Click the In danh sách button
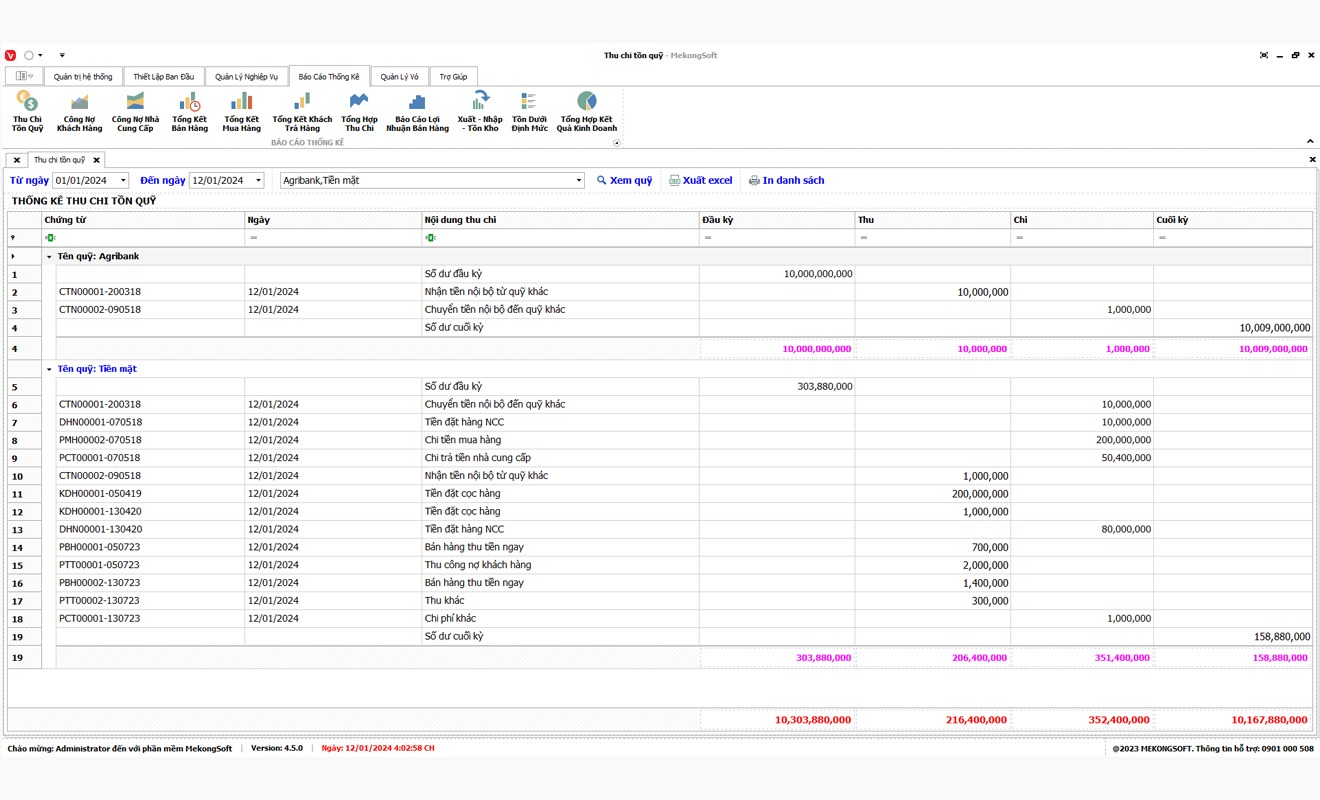This screenshot has width=1320, height=800. (x=786, y=181)
